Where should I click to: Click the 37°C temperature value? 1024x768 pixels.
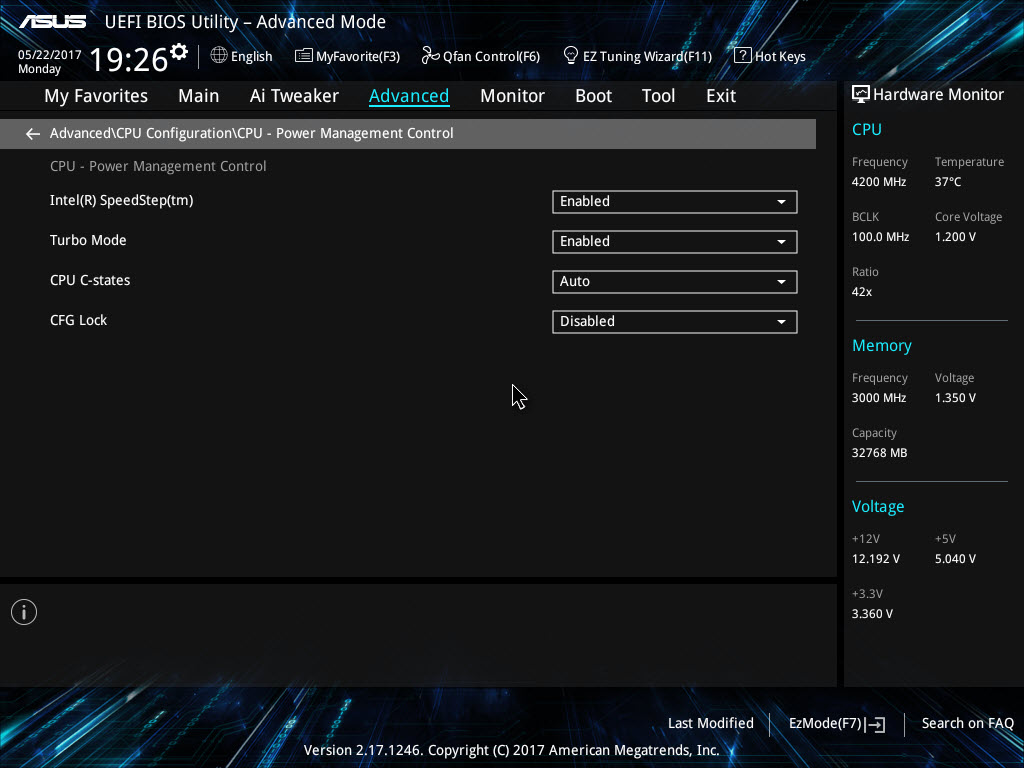[x=948, y=182]
